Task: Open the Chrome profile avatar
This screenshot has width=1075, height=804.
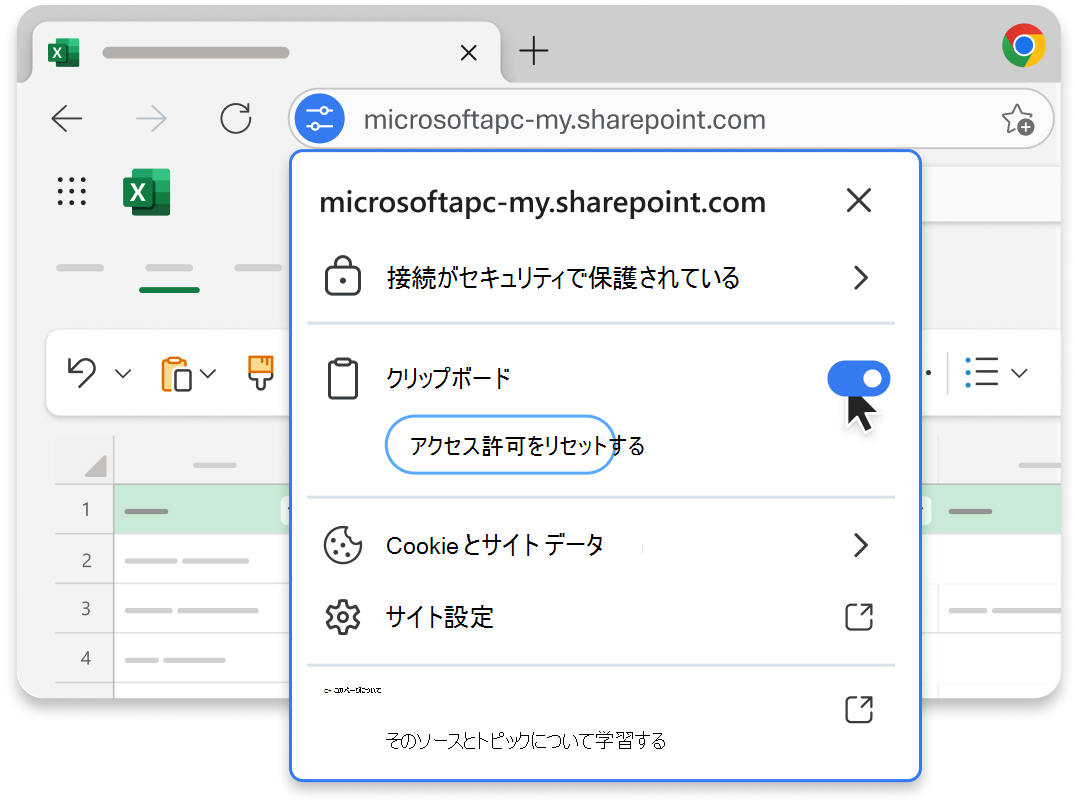Action: [x=1023, y=45]
